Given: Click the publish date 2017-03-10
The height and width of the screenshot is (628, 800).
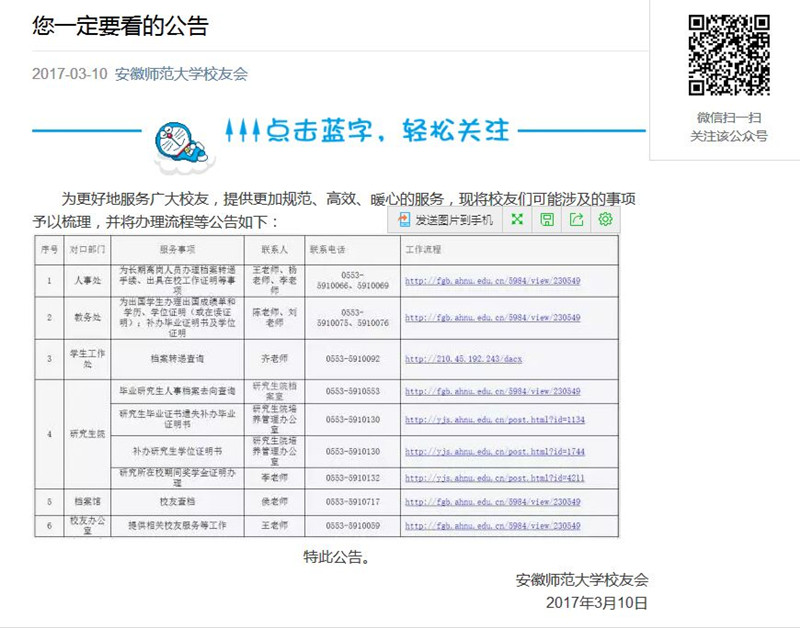Looking at the screenshot, I should [x=68, y=73].
